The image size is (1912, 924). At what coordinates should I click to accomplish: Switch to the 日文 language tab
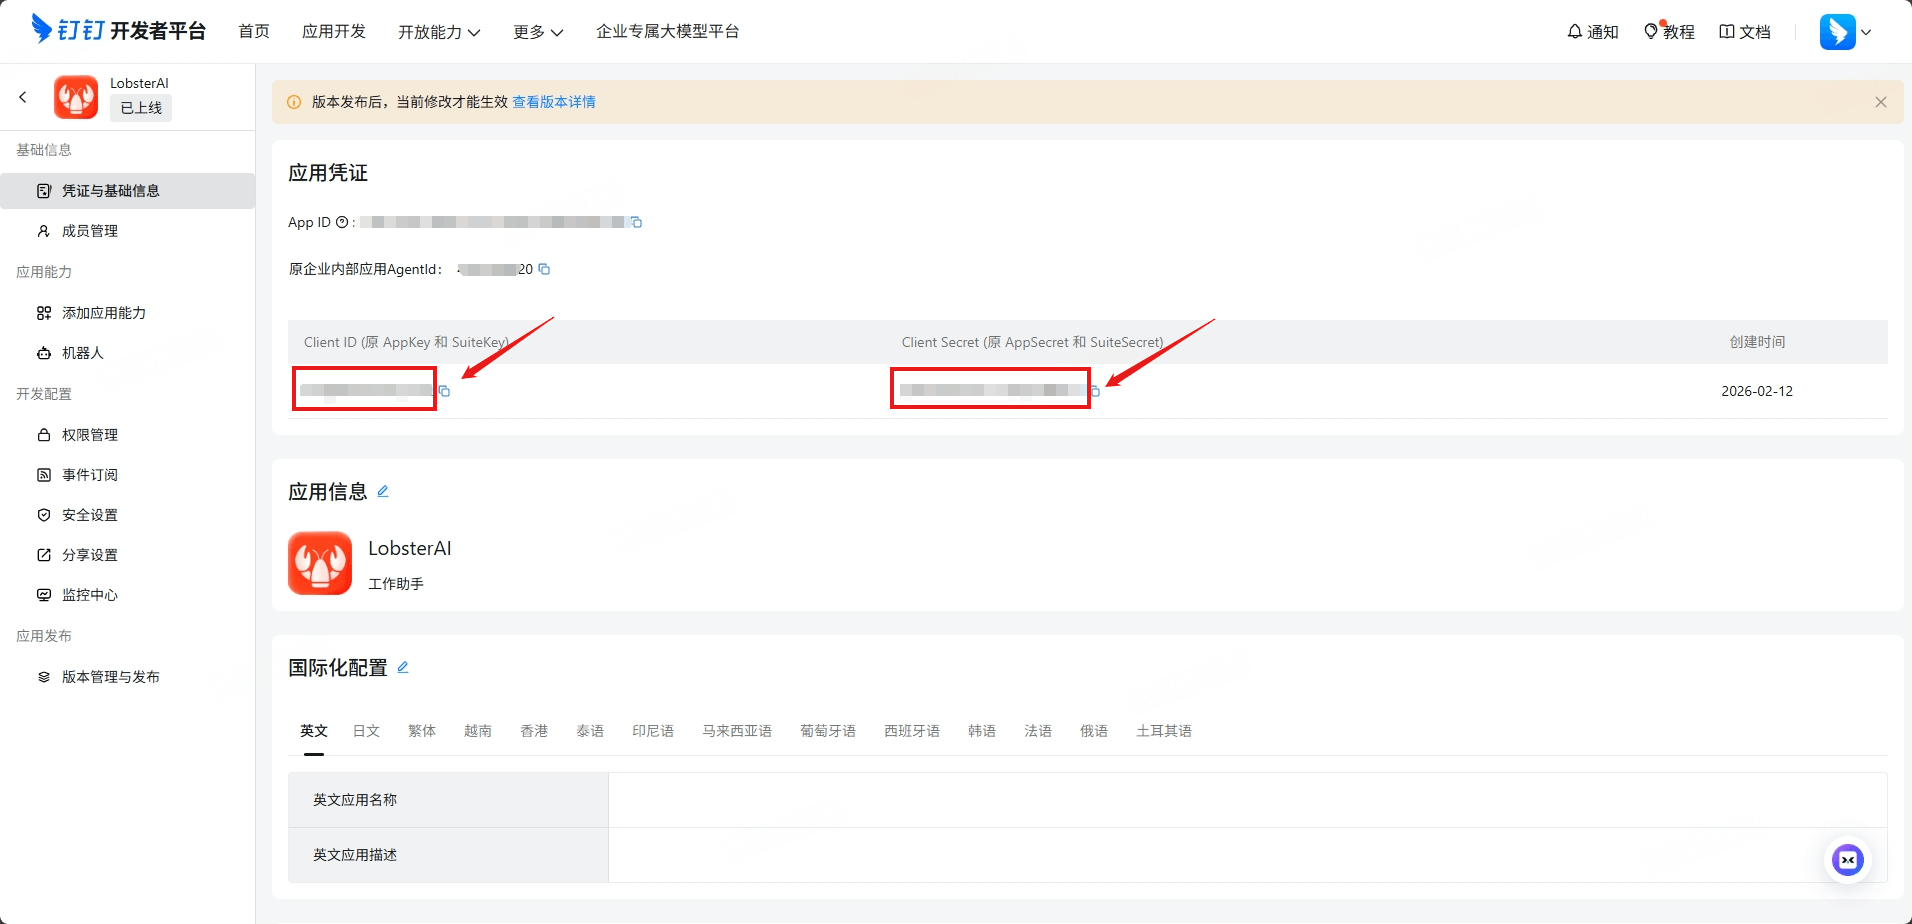click(366, 730)
